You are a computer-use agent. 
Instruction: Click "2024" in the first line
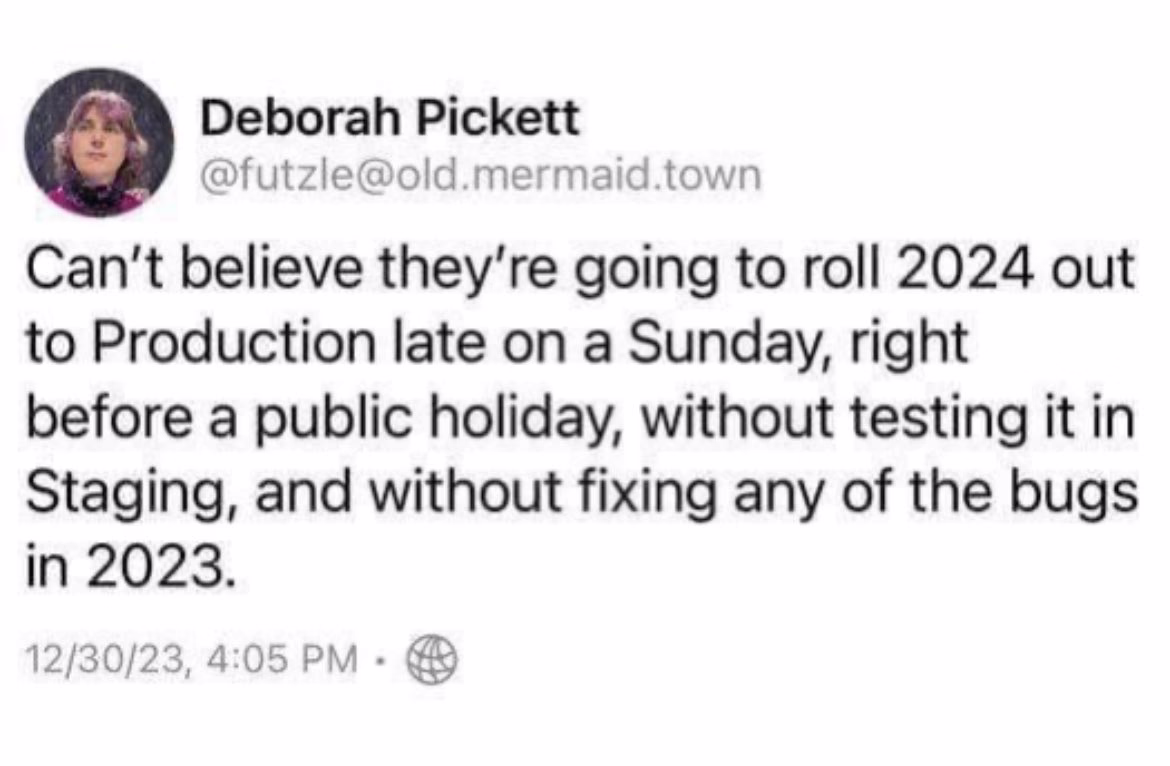966,267
